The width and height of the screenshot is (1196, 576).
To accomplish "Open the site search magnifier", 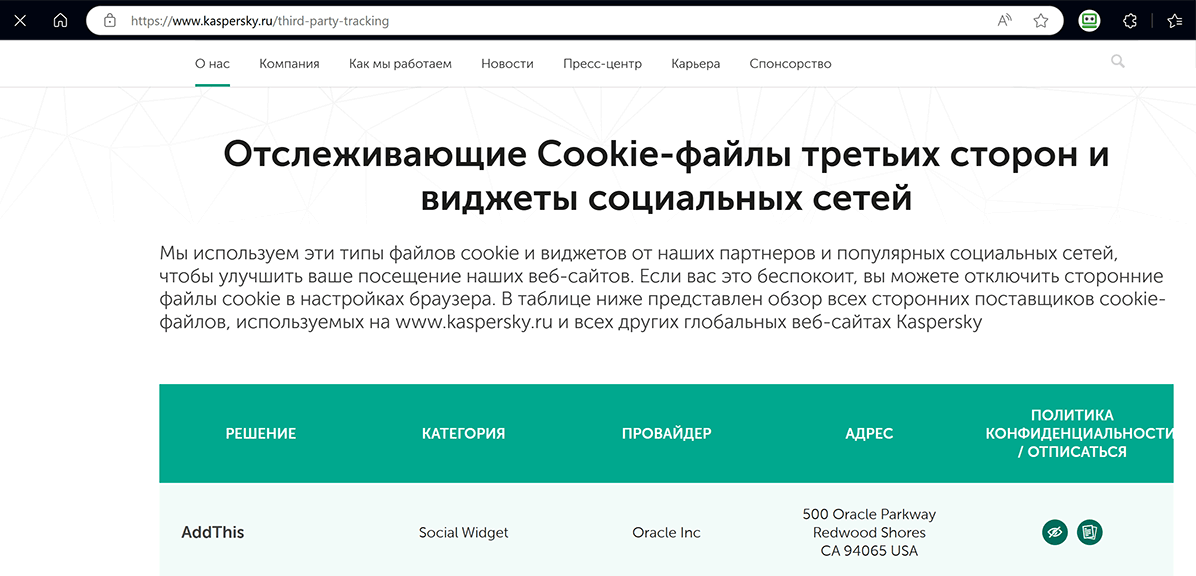I will [1117, 62].
